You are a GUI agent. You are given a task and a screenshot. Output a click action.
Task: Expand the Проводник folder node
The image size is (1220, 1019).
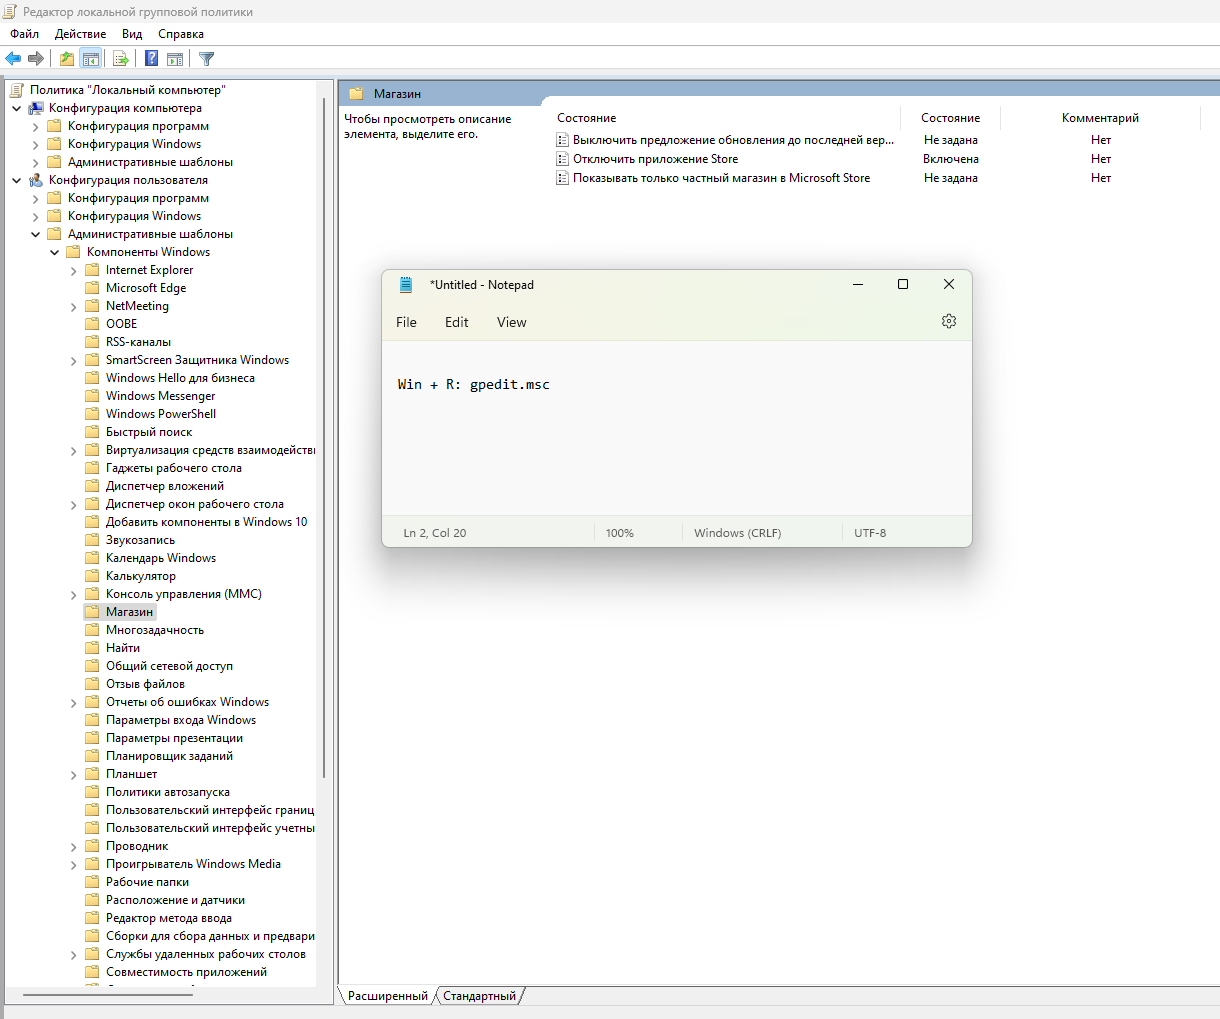74,846
